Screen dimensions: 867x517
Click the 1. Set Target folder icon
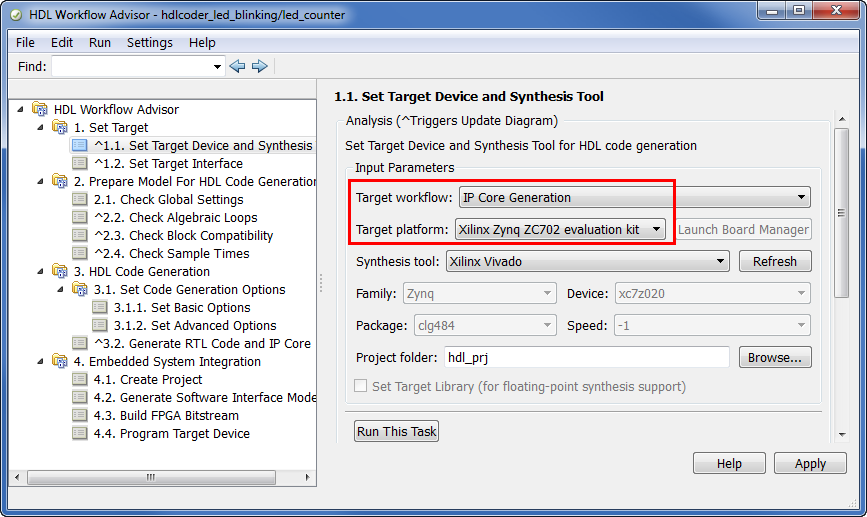[60, 127]
